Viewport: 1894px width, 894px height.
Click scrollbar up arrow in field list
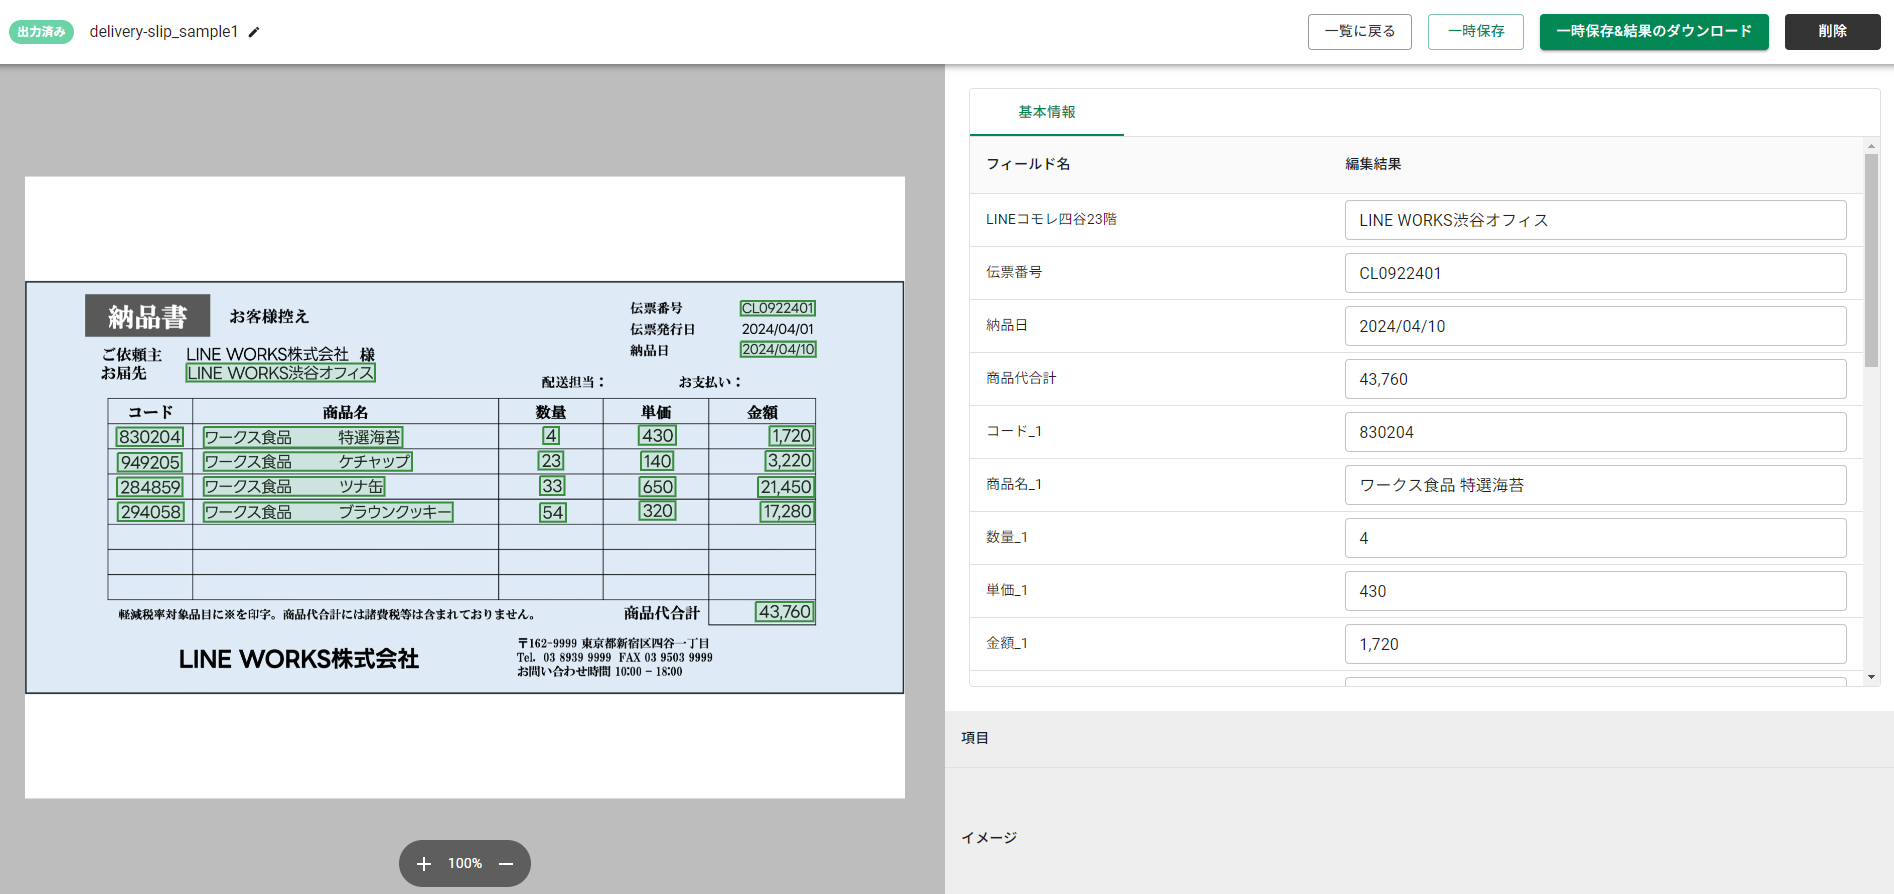[1871, 146]
